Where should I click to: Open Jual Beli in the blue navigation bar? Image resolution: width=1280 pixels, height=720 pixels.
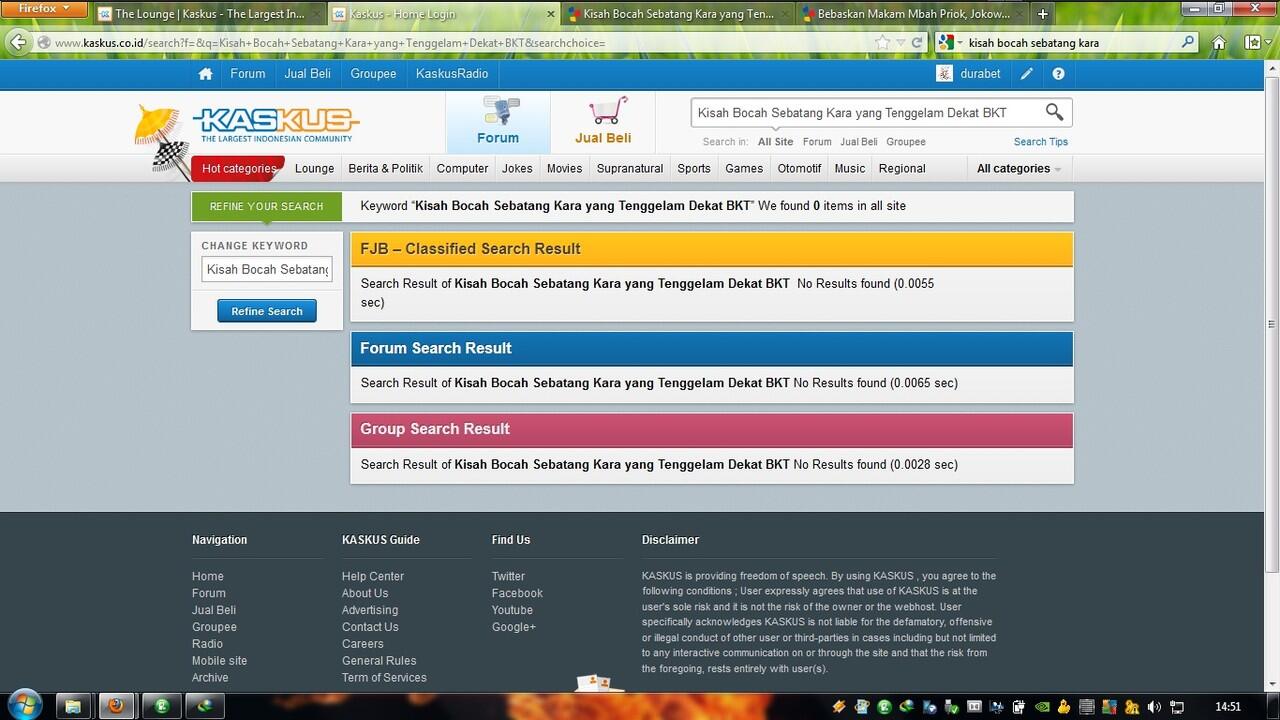click(x=308, y=74)
